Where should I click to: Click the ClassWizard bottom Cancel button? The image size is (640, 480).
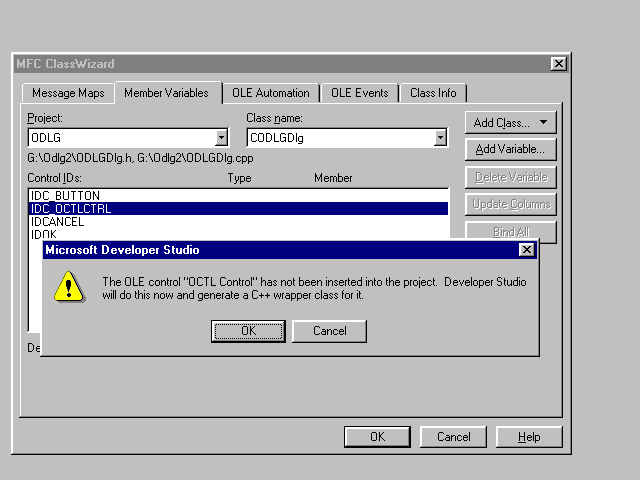click(453, 437)
